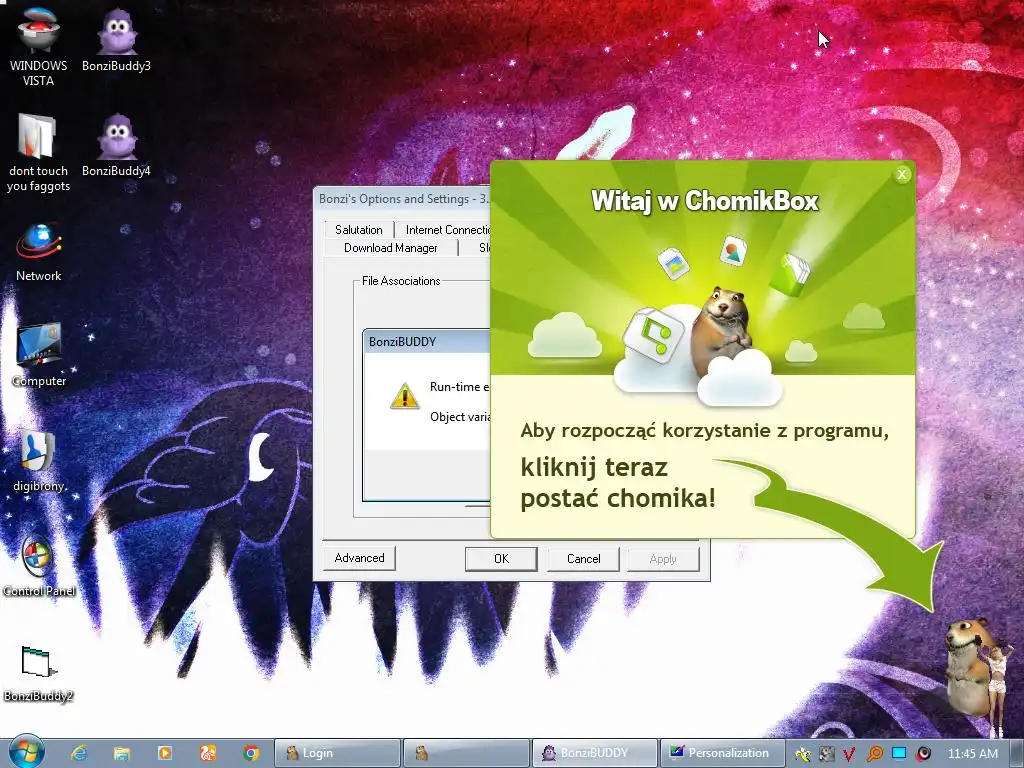The image size is (1024, 768).
Task: Open Windows Explorer from the taskbar
Action: click(121, 753)
